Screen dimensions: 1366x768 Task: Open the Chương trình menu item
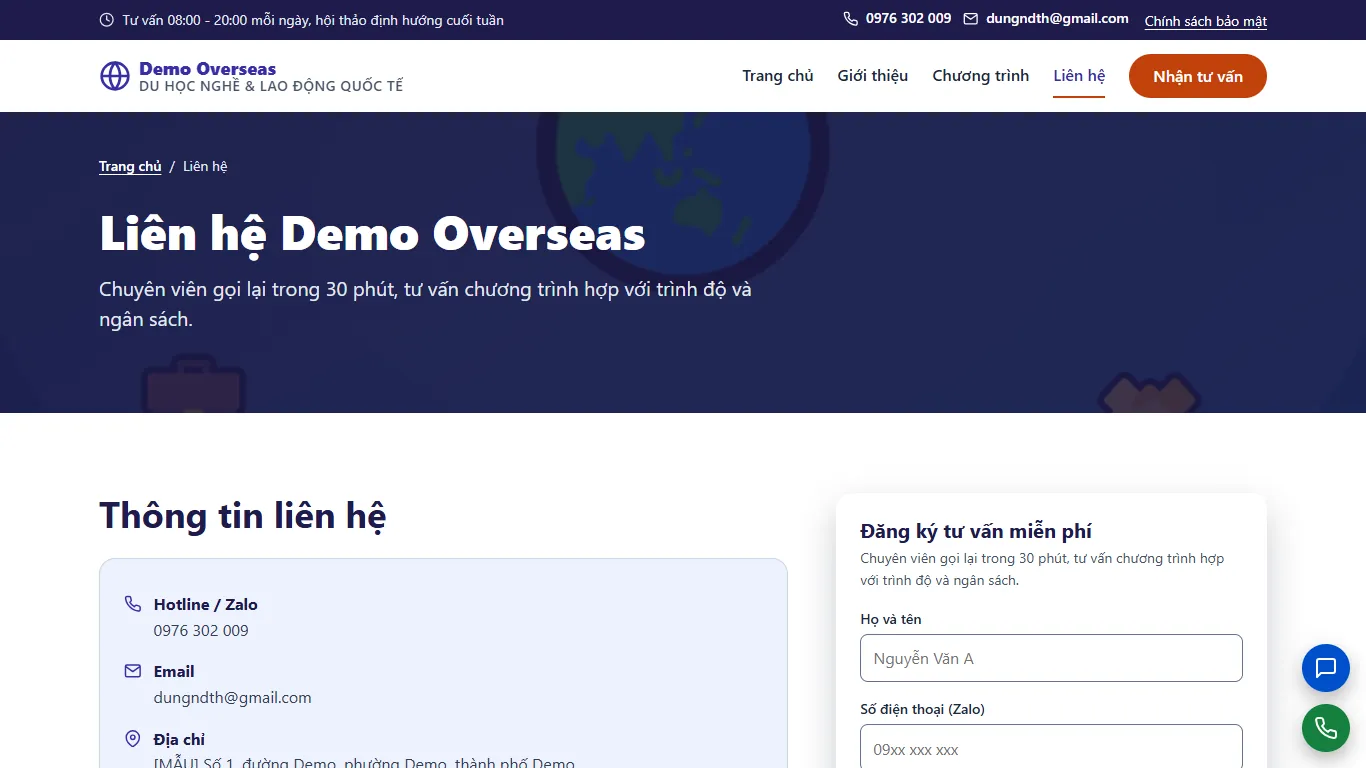click(x=981, y=76)
